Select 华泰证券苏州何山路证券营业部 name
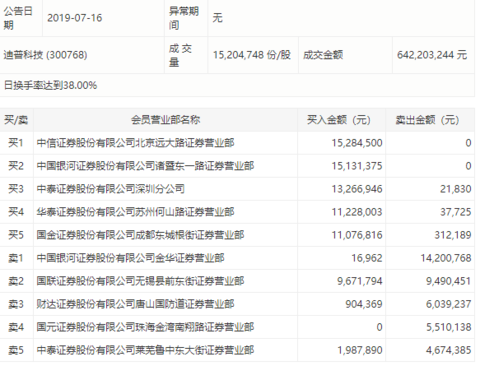 click(x=135, y=212)
